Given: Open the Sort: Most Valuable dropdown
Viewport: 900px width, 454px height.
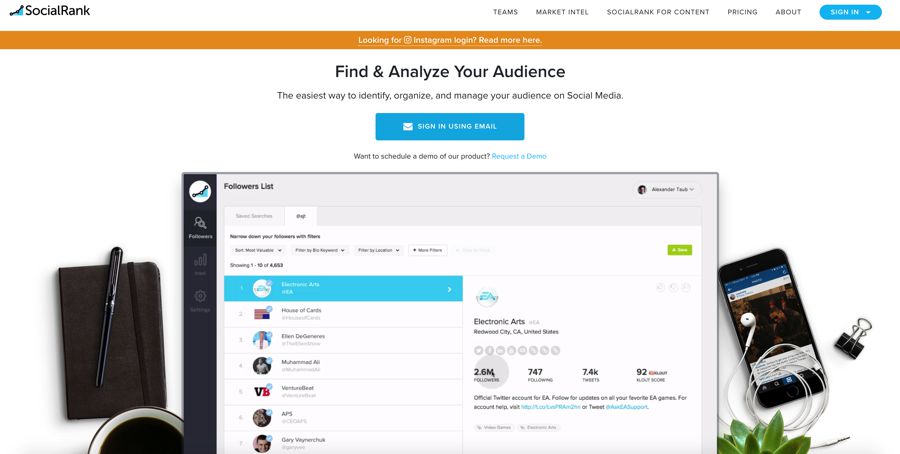Looking at the screenshot, I should (258, 250).
